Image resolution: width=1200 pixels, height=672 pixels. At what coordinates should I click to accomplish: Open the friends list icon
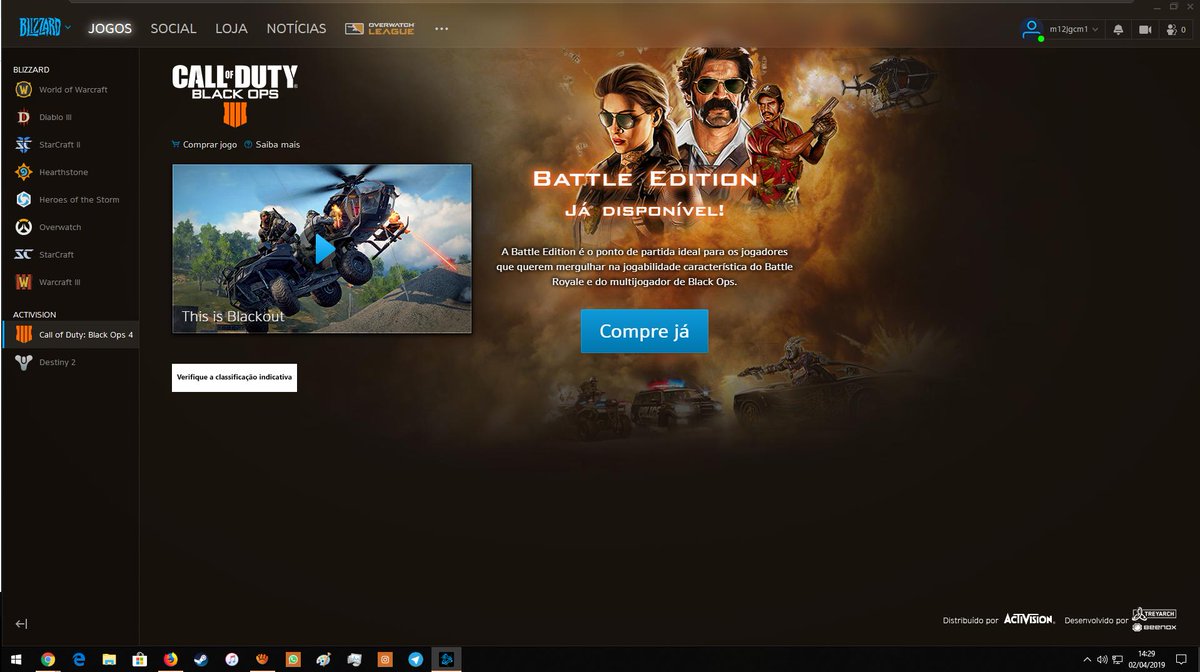tap(1176, 30)
